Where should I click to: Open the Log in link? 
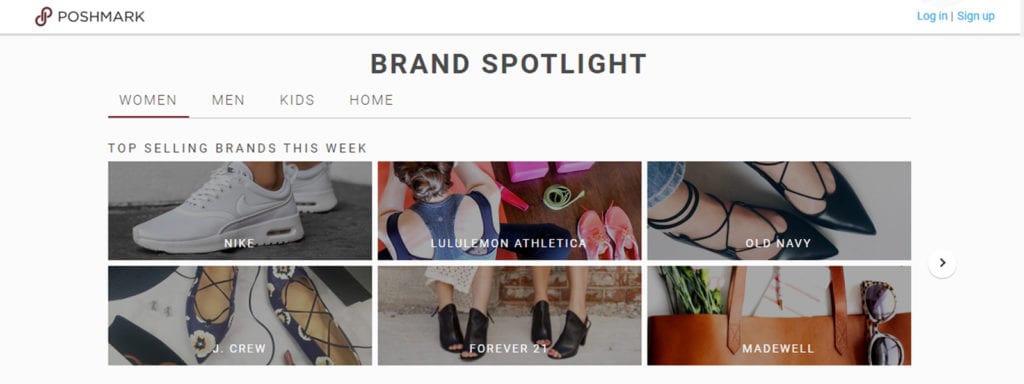pyautogui.click(x=932, y=16)
